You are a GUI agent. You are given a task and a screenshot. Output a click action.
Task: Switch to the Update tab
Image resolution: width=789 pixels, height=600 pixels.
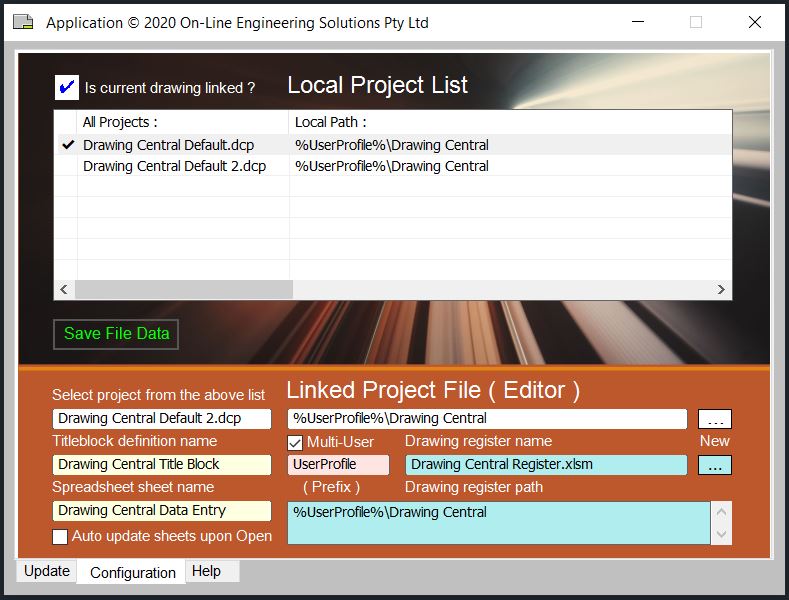pos(47,571)
